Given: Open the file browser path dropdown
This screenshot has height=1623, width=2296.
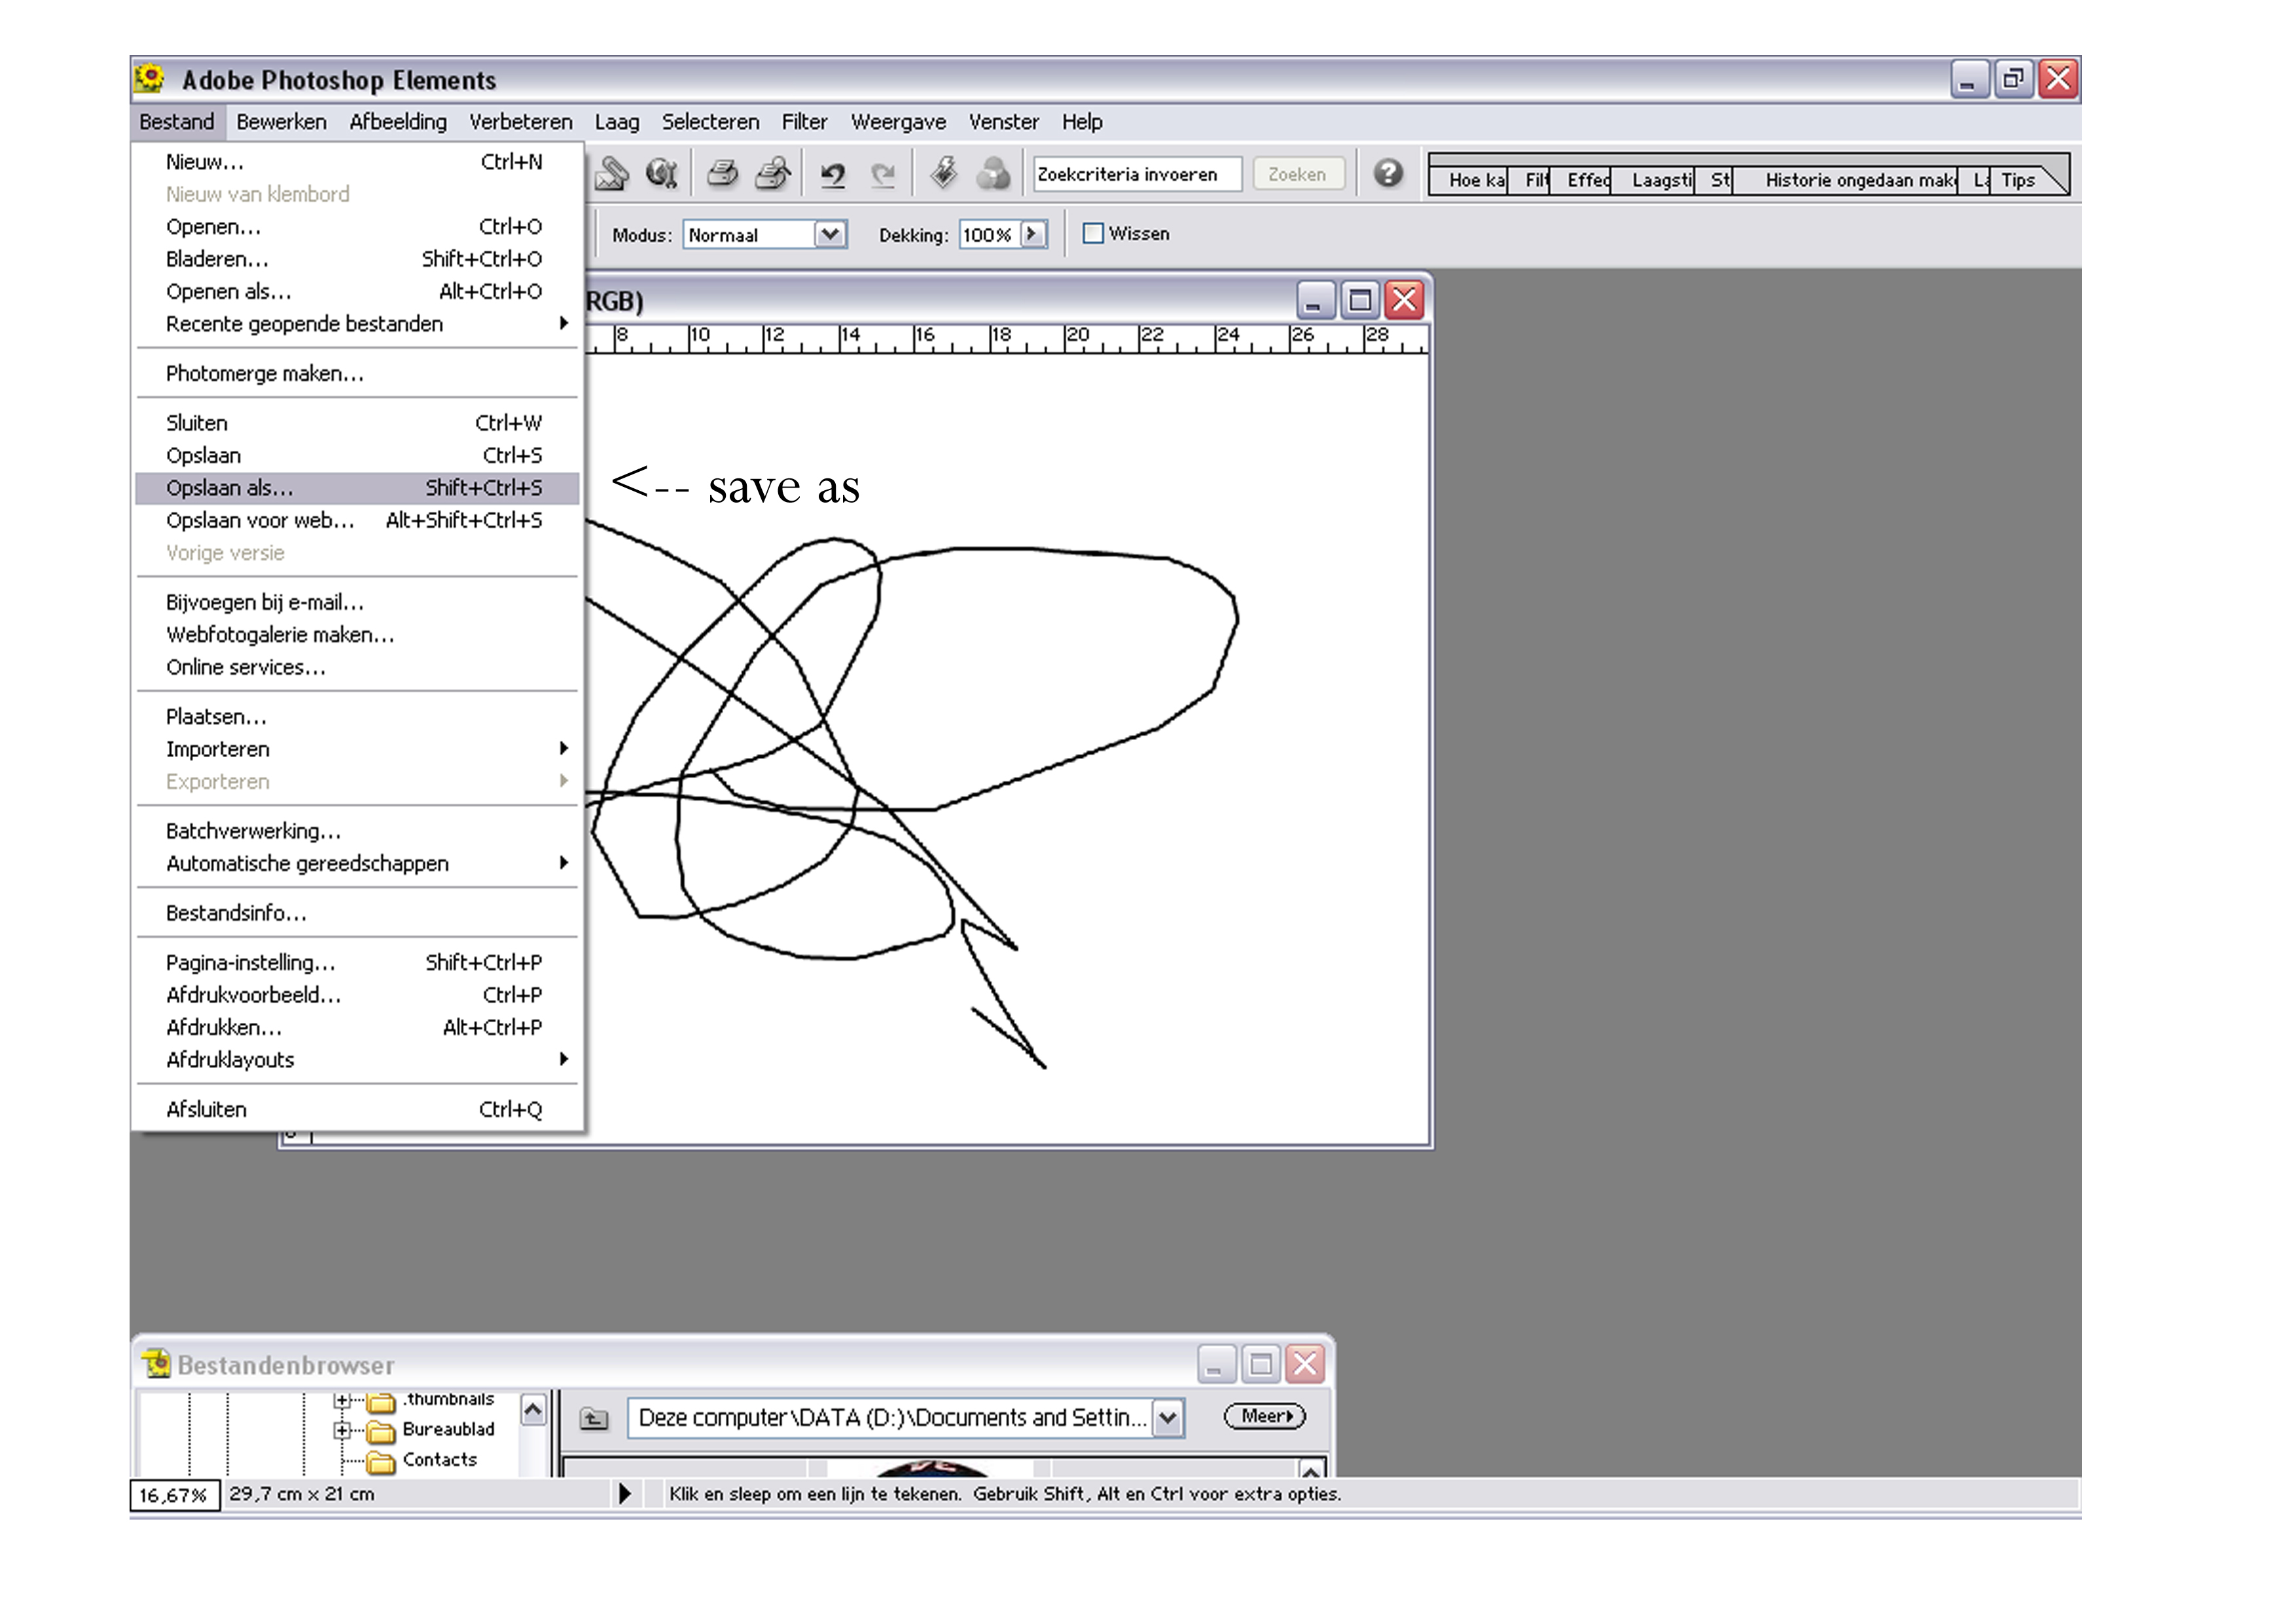Looking at the screenshot, I should coord(1167,1418).
